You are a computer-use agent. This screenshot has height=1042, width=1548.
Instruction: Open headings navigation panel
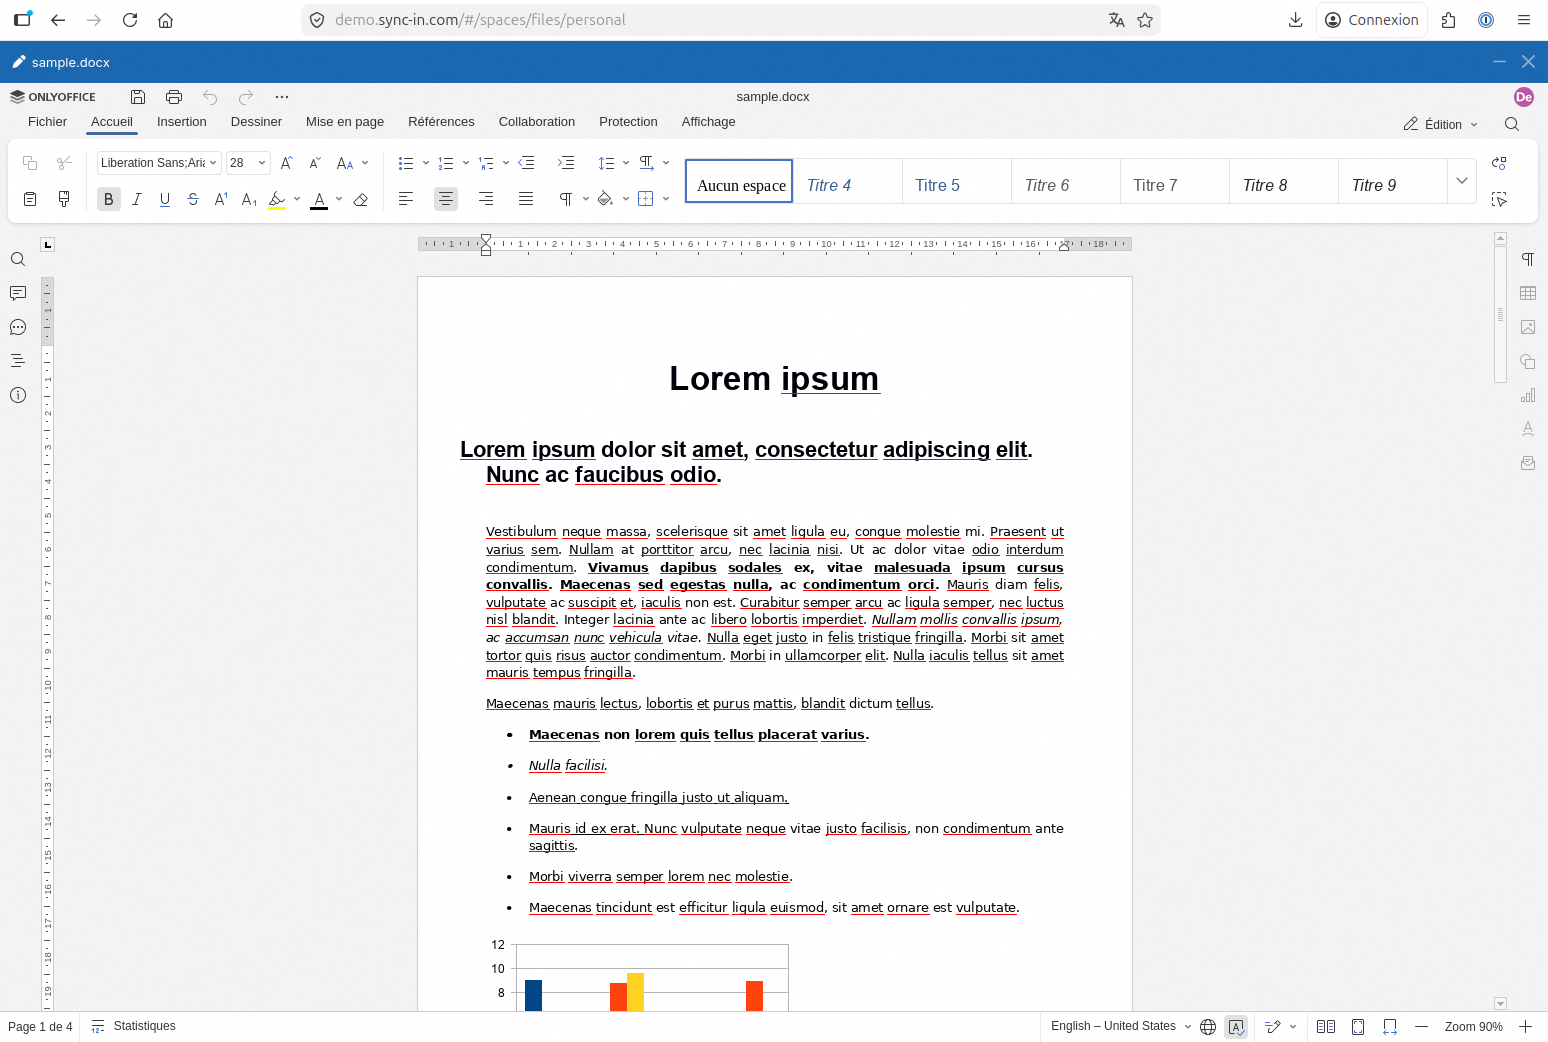point(18,361)
